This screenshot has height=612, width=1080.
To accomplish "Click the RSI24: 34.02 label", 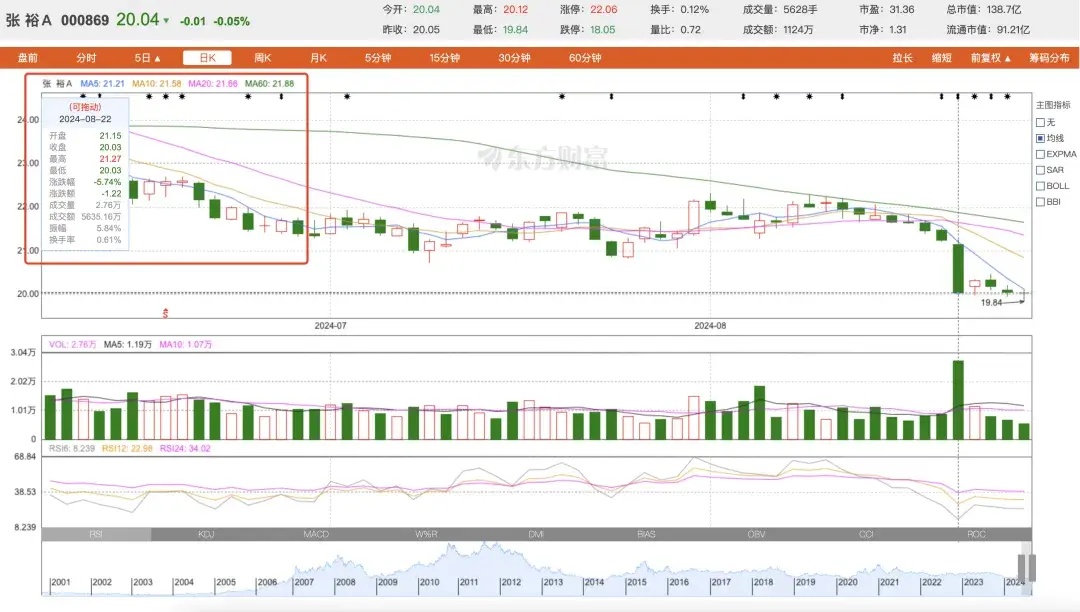I will [185, 448].
